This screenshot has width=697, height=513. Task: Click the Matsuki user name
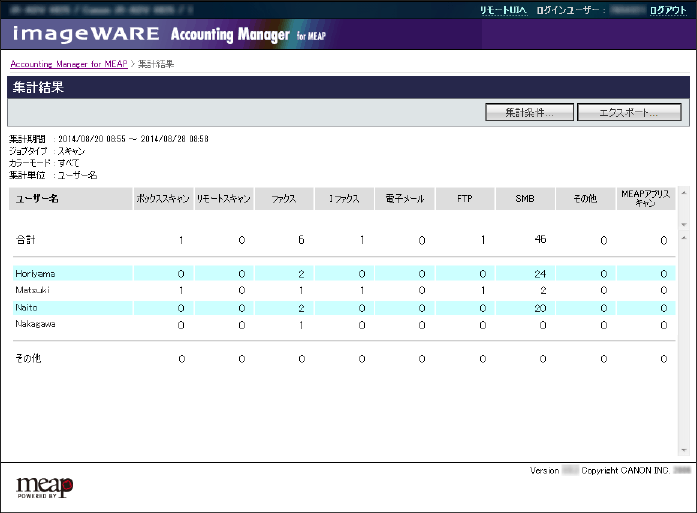pyautogui.click(x=31, y=290)
